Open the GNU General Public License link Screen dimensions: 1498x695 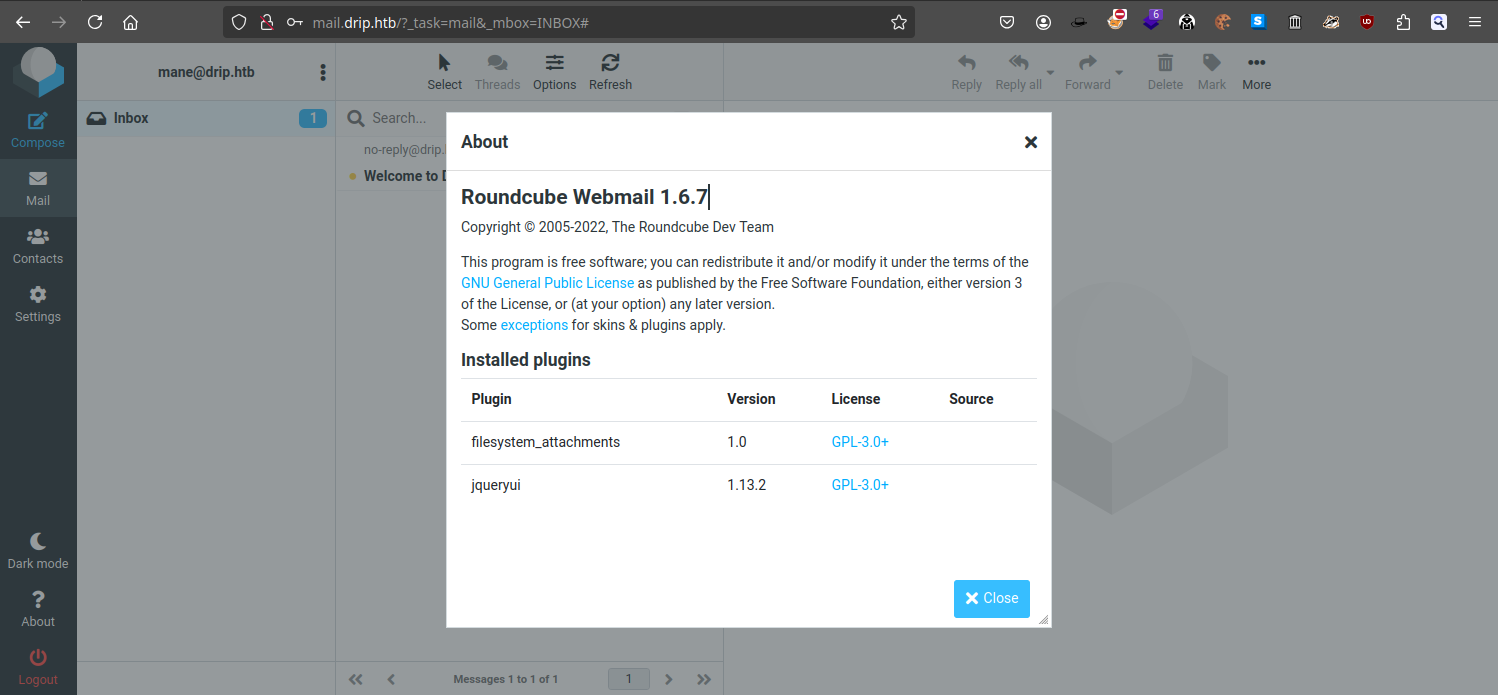(x=547, y=283)
